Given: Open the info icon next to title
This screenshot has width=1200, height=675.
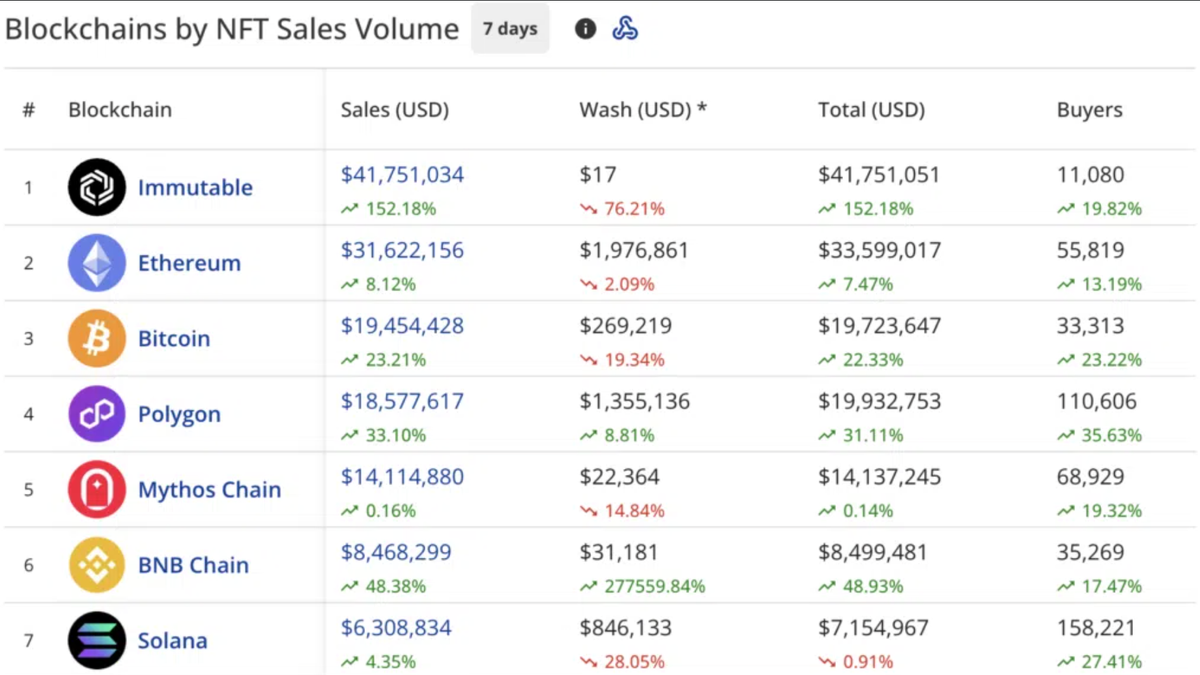Looking at the screenshot, I should 586,29.
